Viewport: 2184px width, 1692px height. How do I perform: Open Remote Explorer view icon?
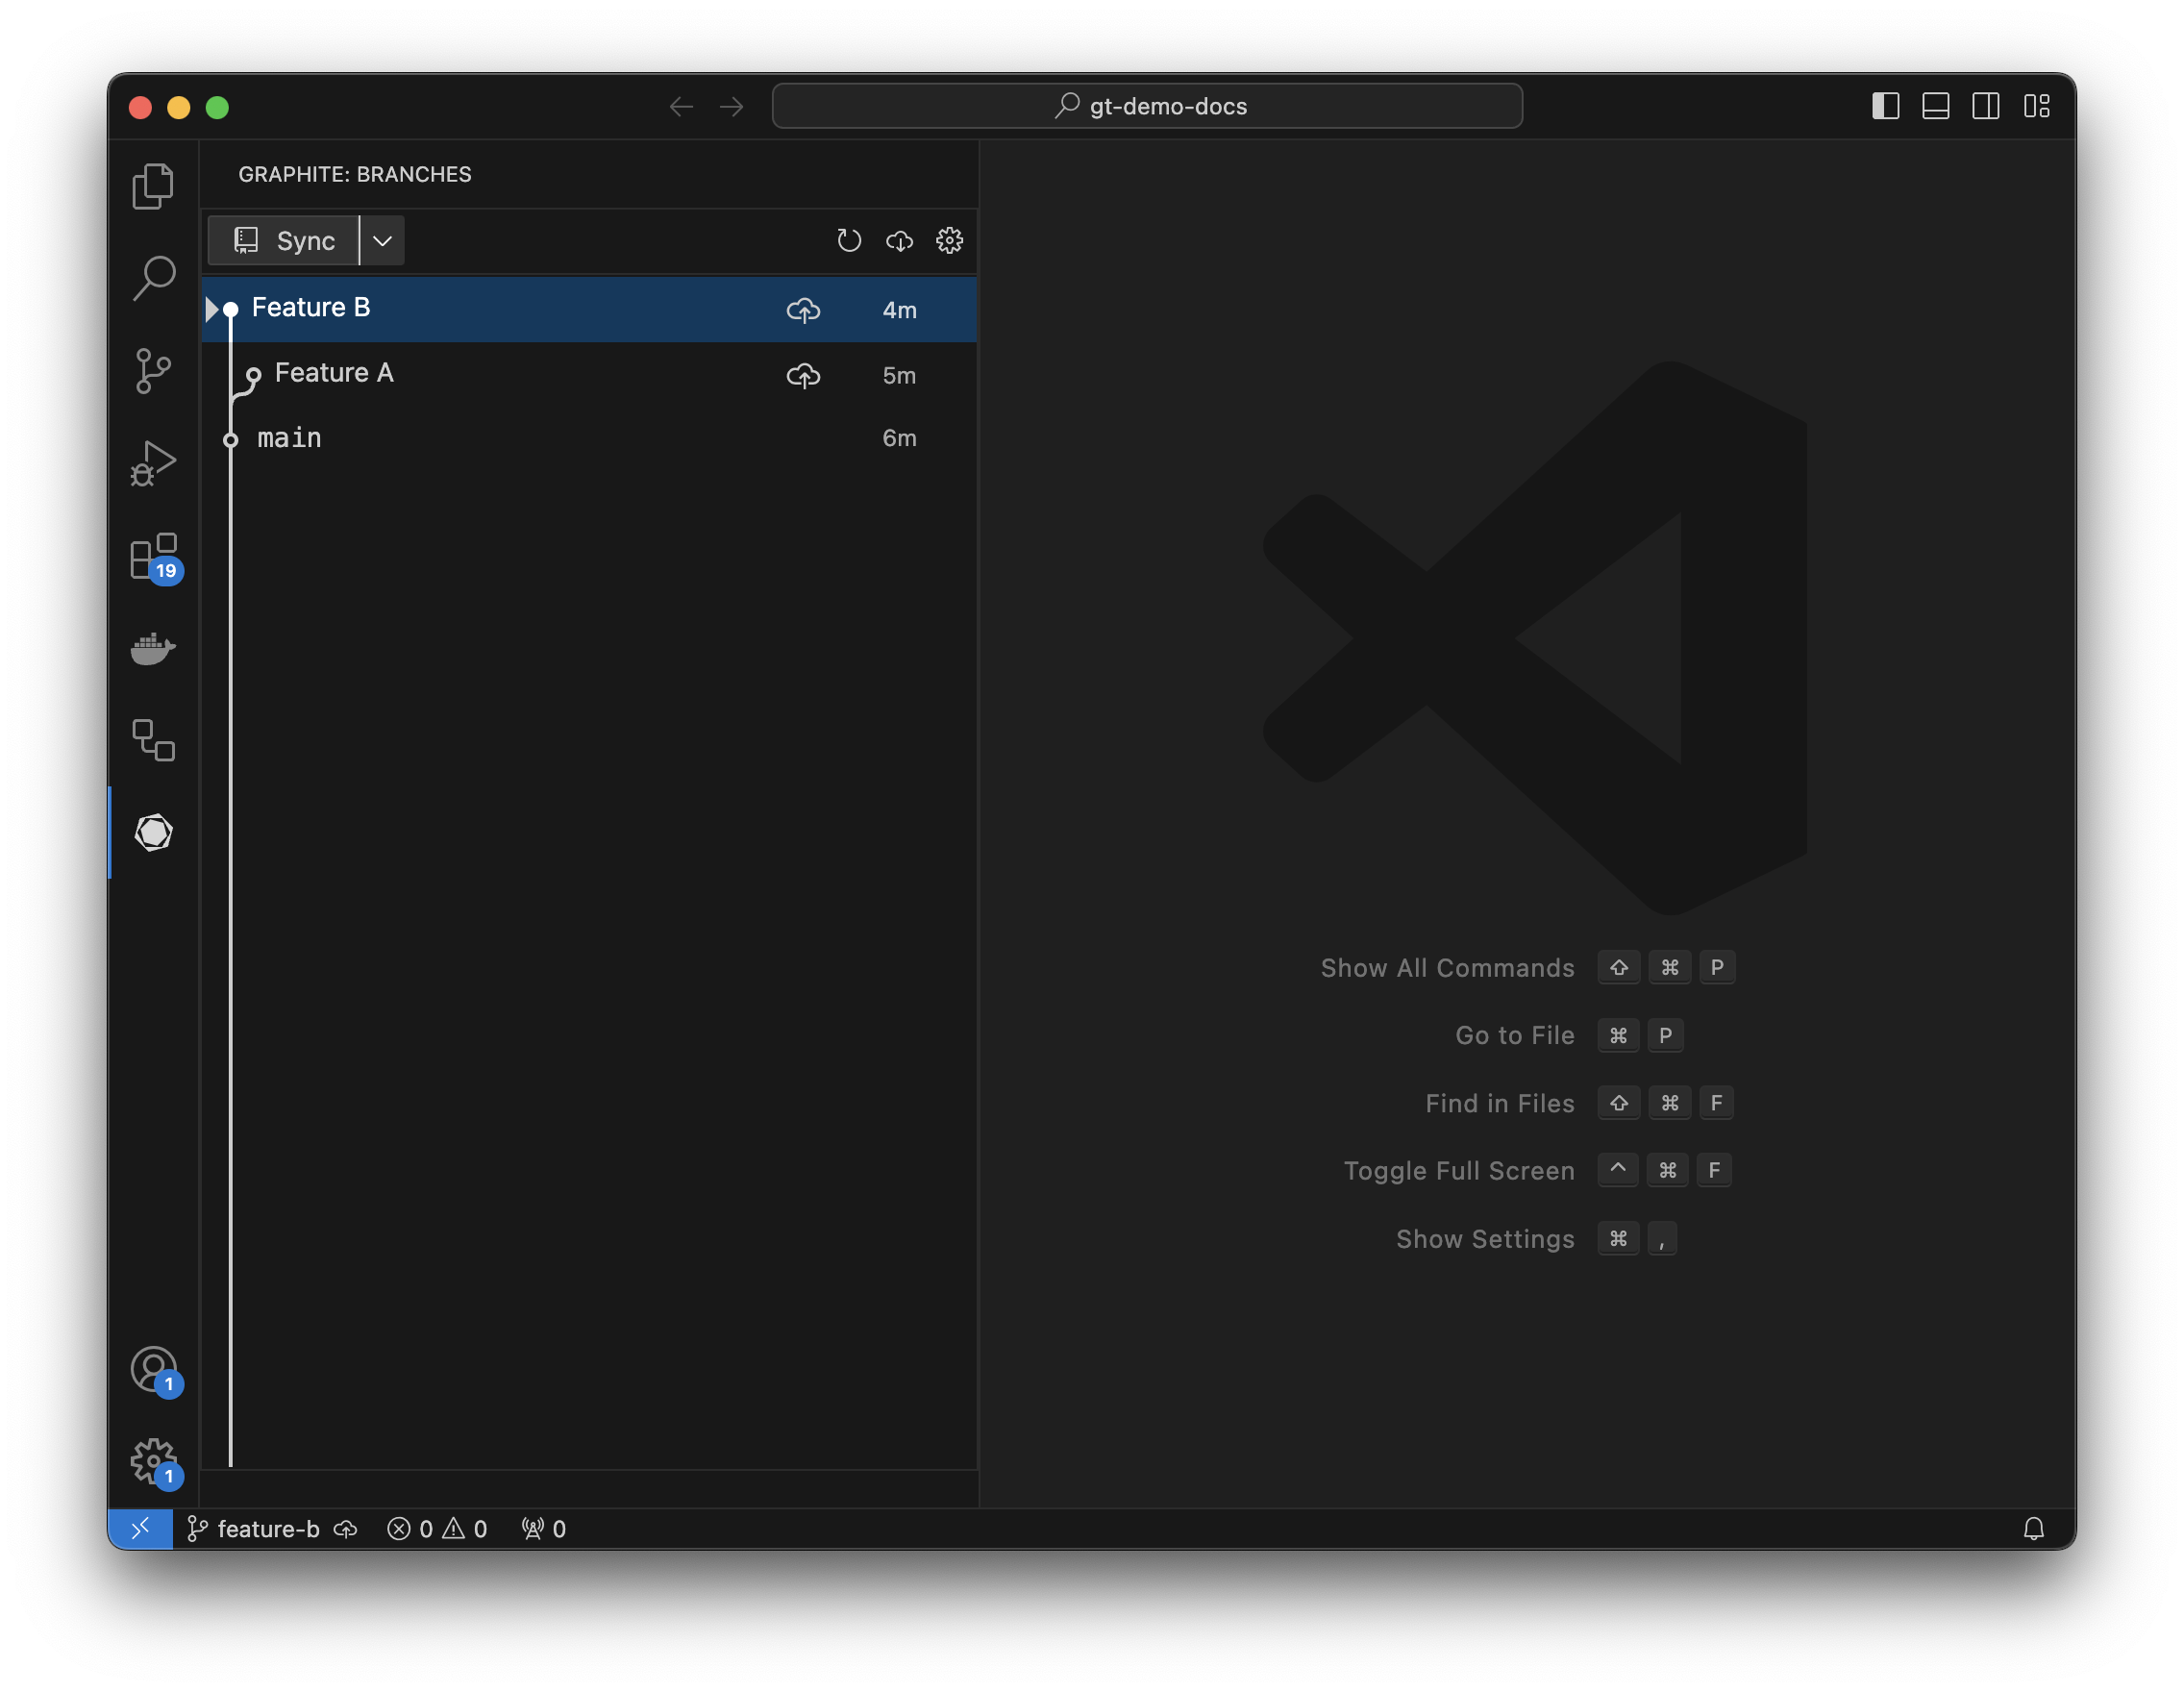(x=153, y=740)
